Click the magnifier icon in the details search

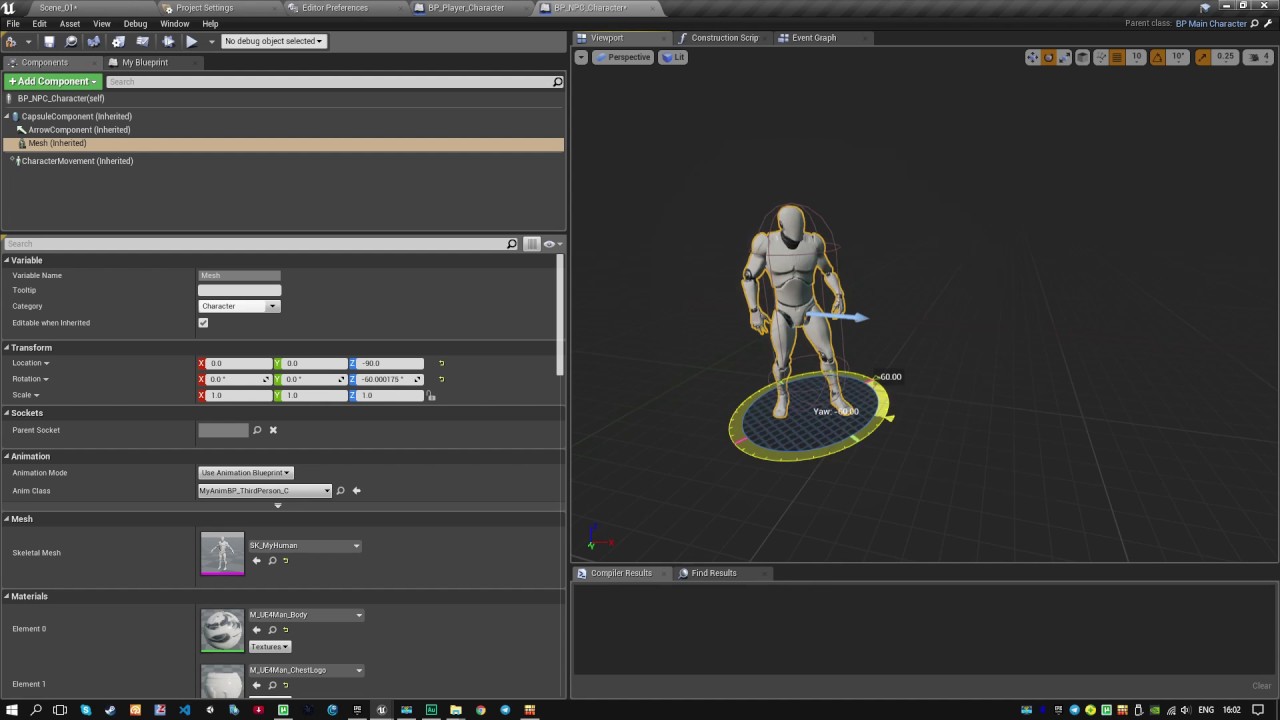pos(512,244)
